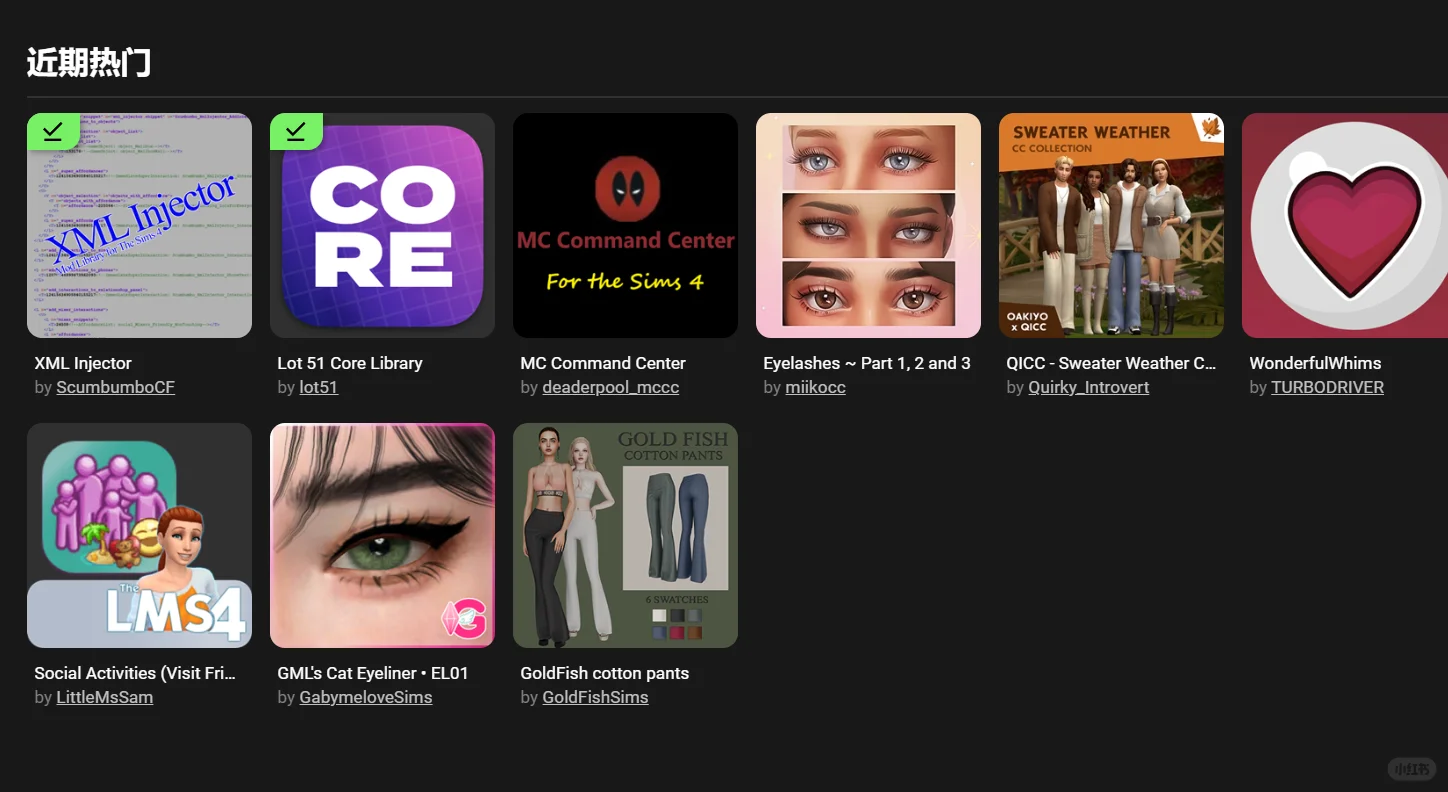Visit author deaderpool_mccc's profile
Screen dimensions: 1448x792
pos(610,387)
